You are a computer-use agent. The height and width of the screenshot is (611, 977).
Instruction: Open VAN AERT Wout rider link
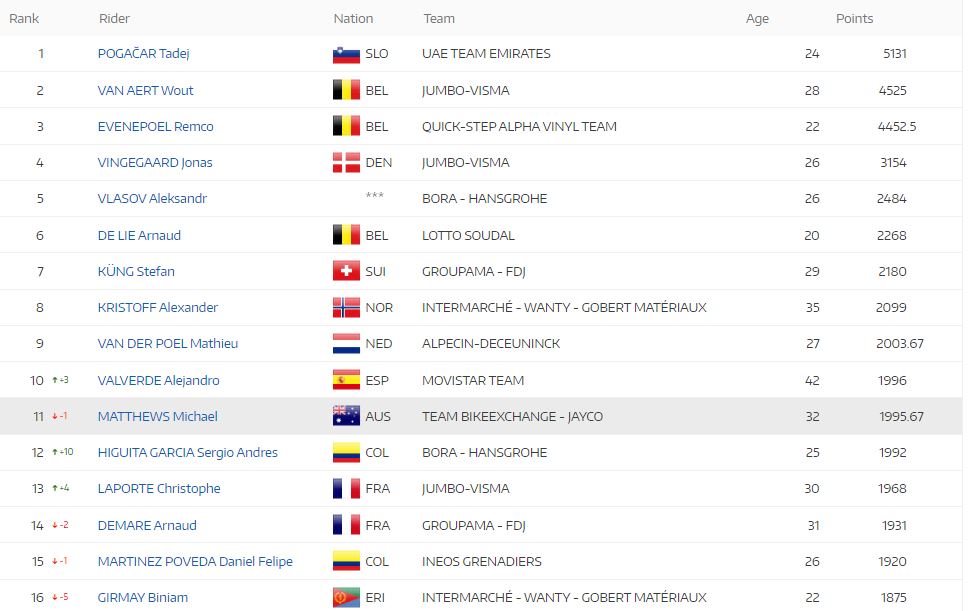(x=146, y=90)
